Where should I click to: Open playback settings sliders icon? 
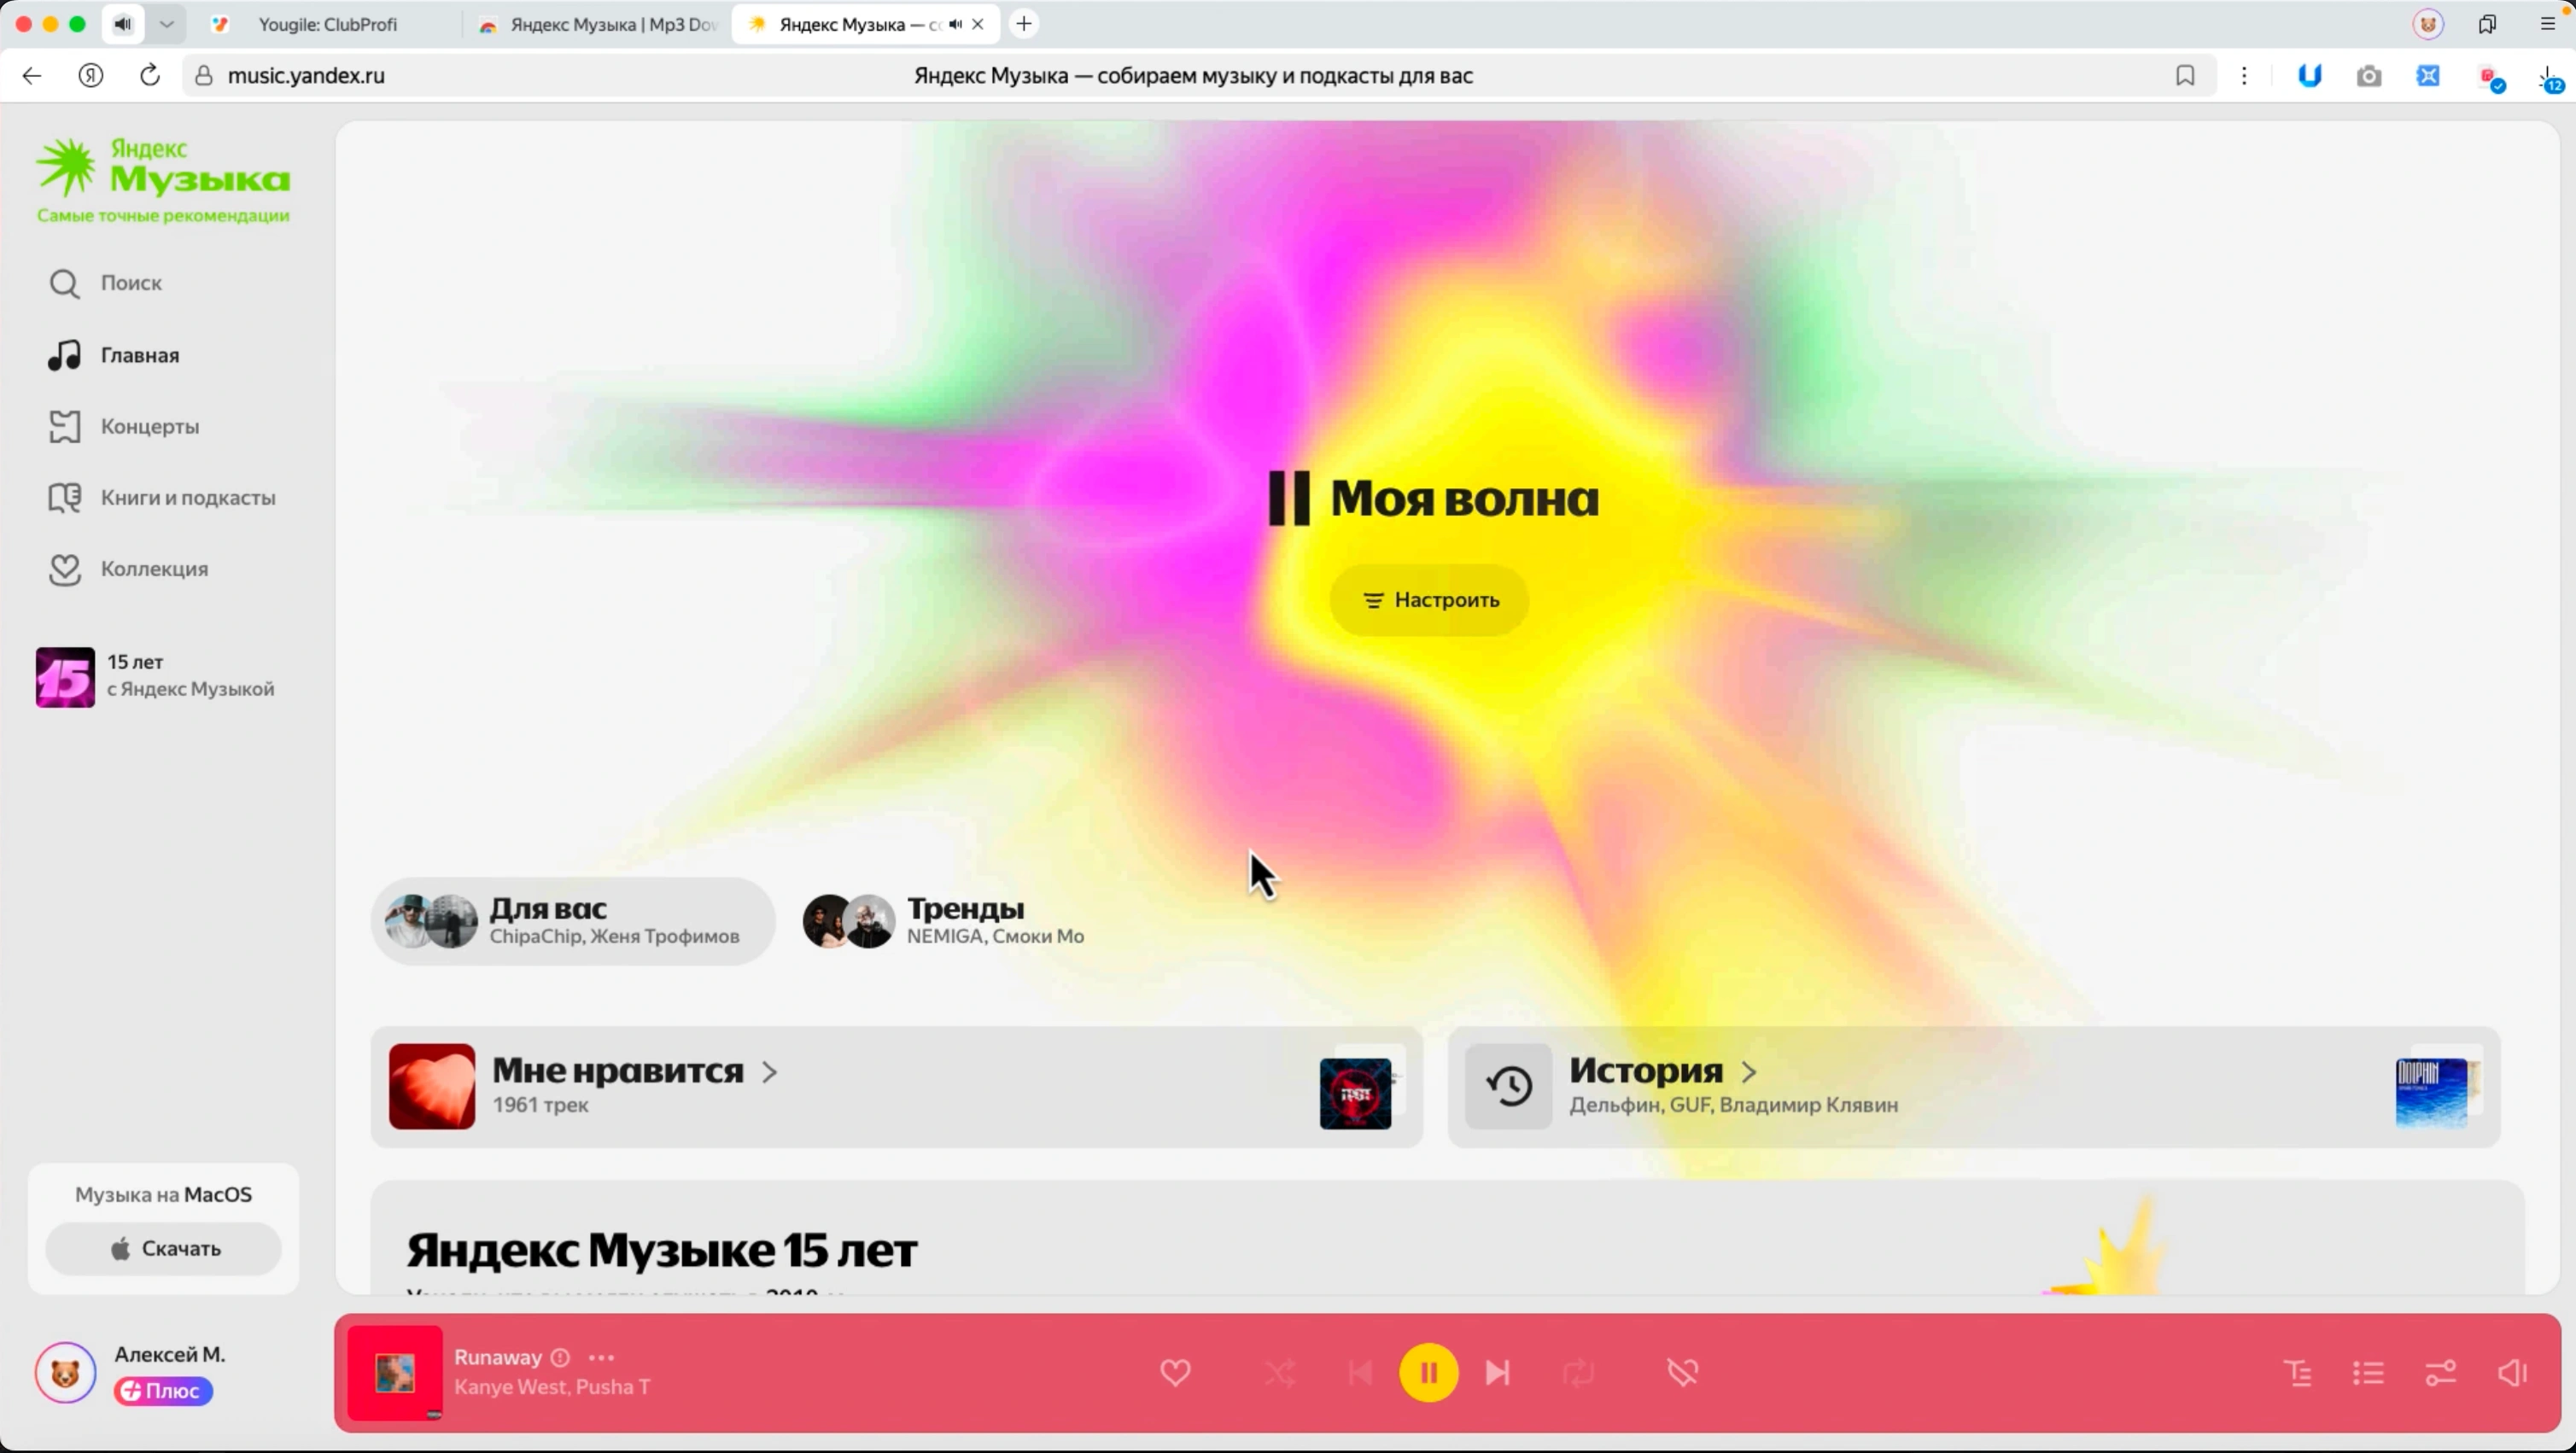pos(2440,1372)
